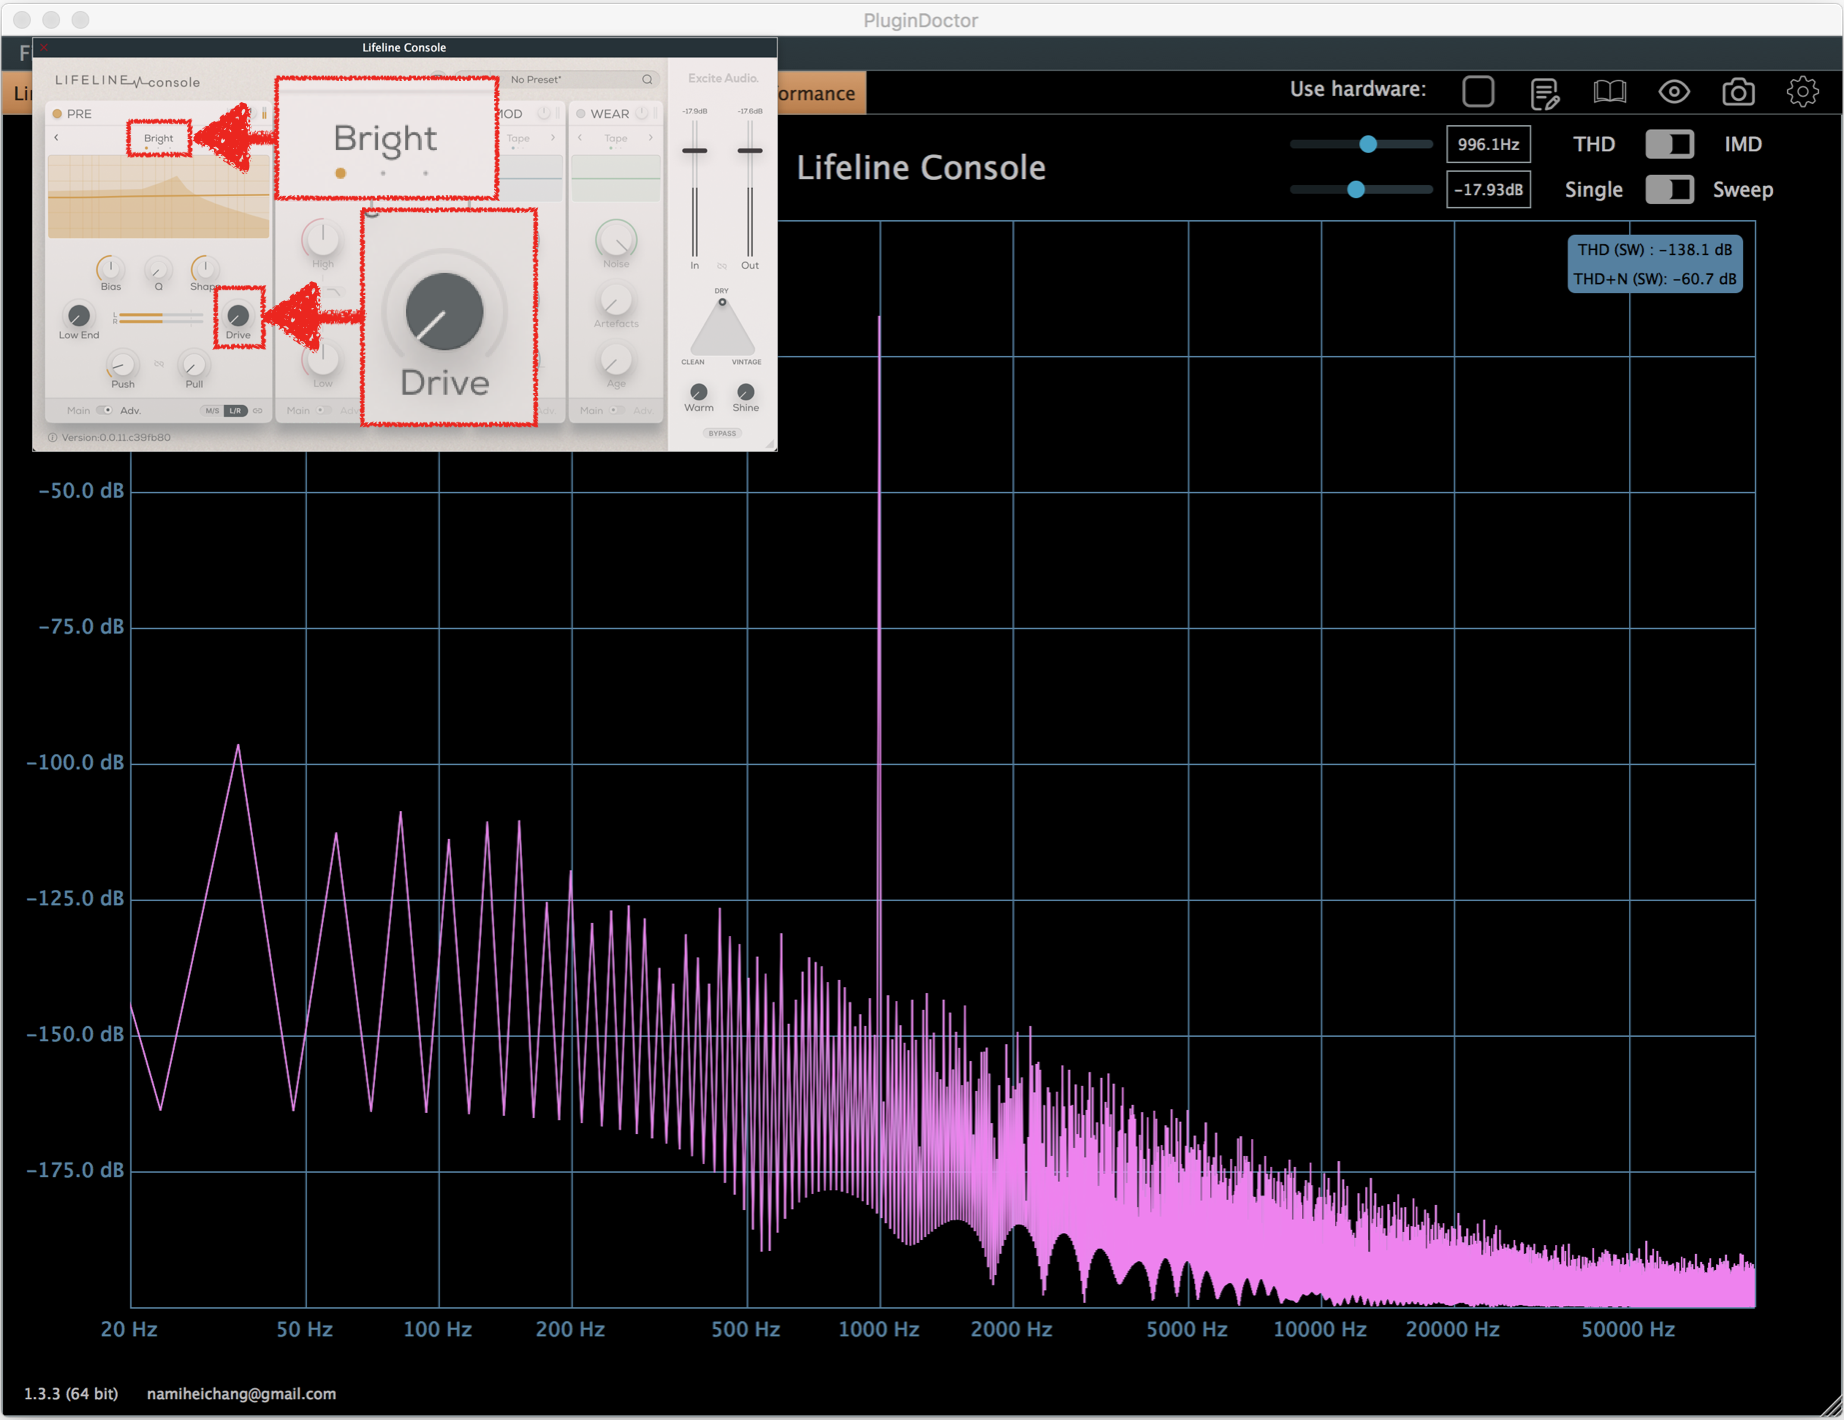The image size is (1844, 1420).
Task: Click WEAR Tape mode label
Action: tap(616, 138)
